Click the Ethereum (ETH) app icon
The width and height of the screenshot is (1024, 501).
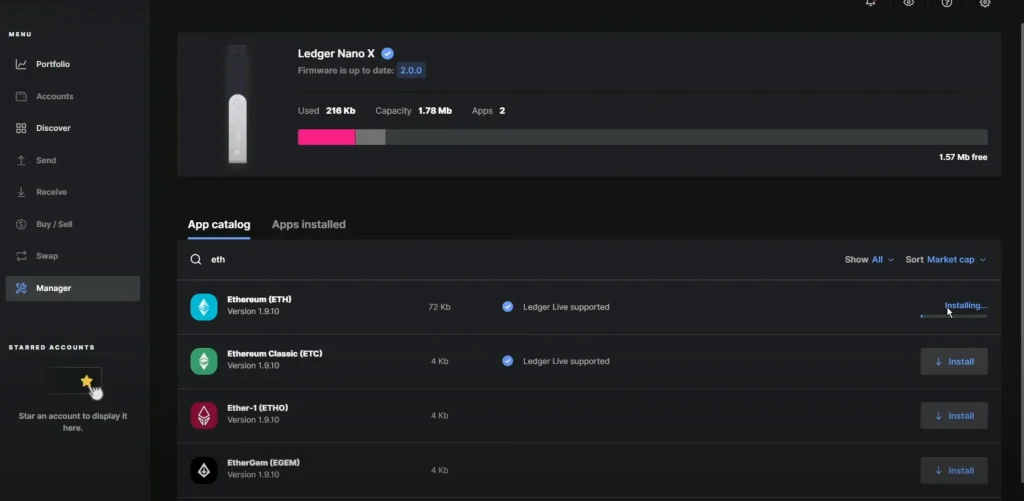(x=204, y=307)
